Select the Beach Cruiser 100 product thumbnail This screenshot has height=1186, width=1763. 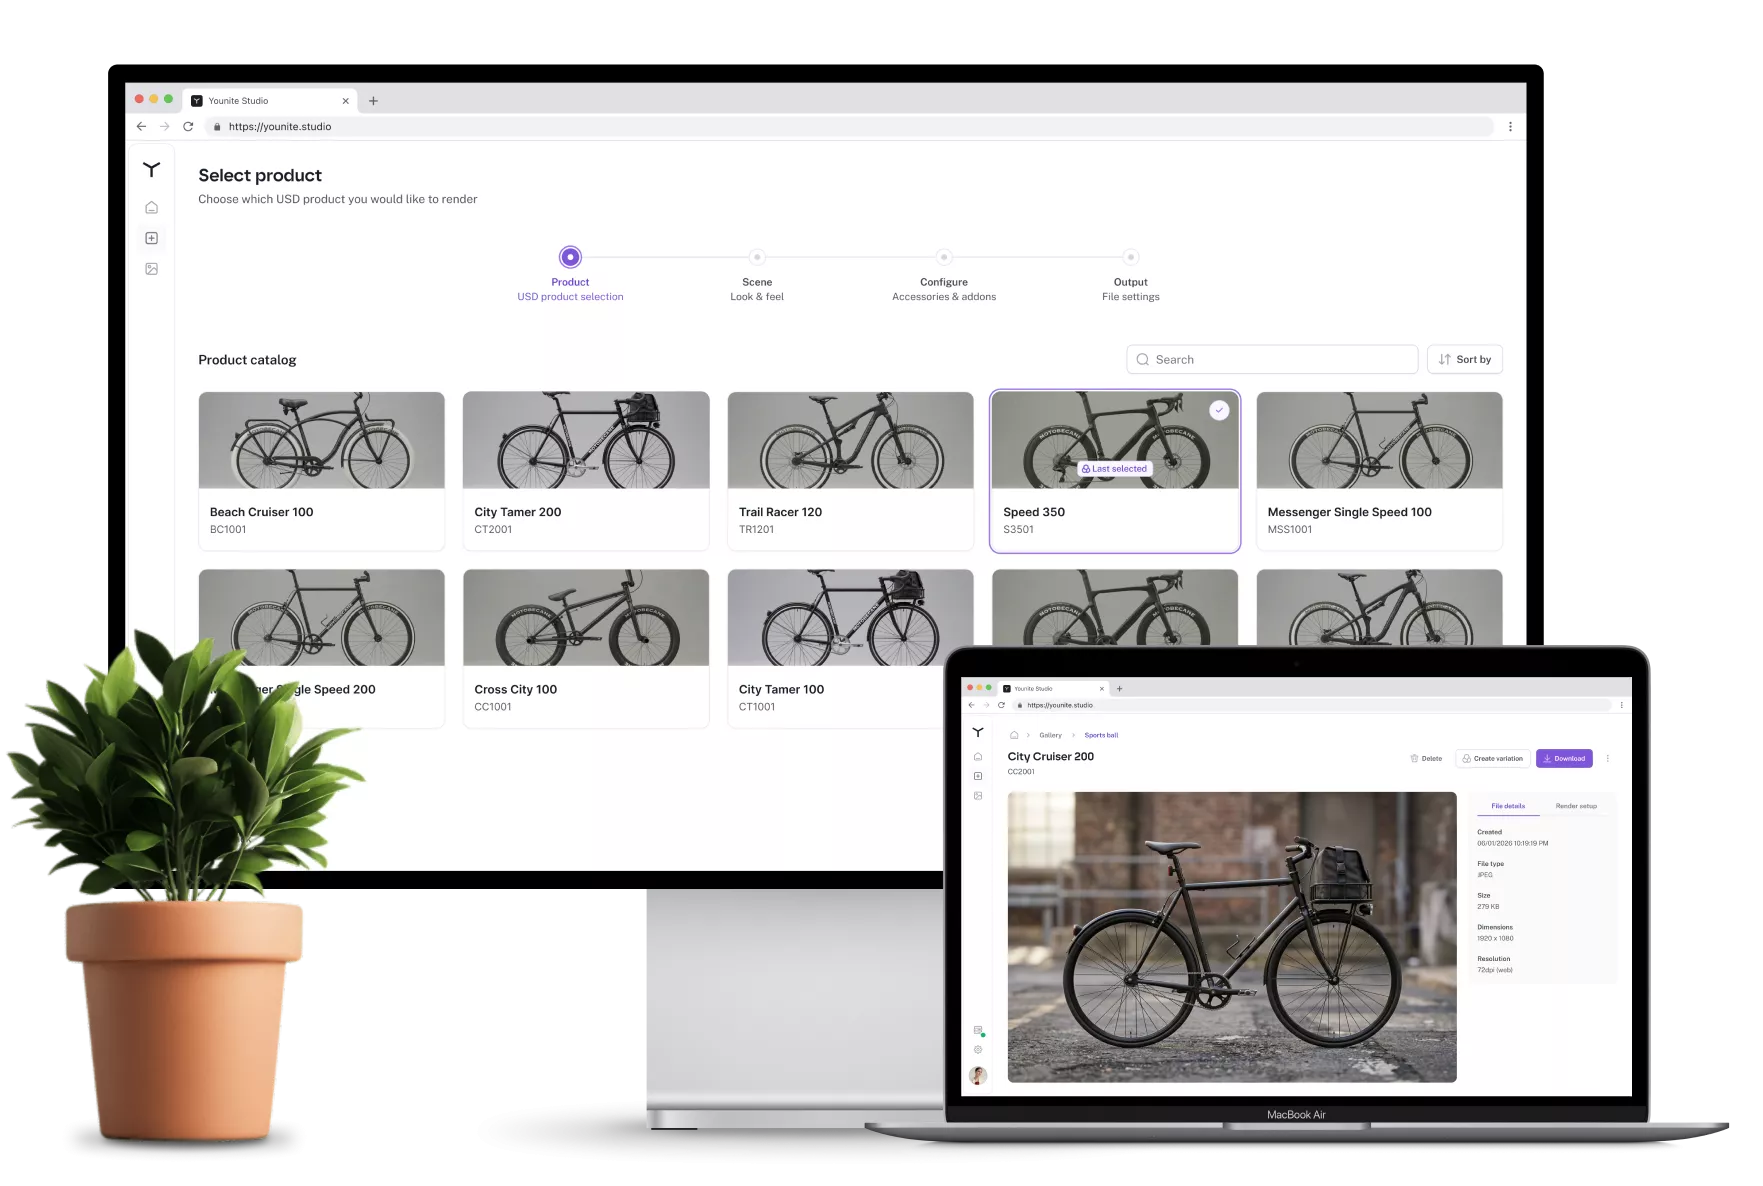tap(321, 440)
